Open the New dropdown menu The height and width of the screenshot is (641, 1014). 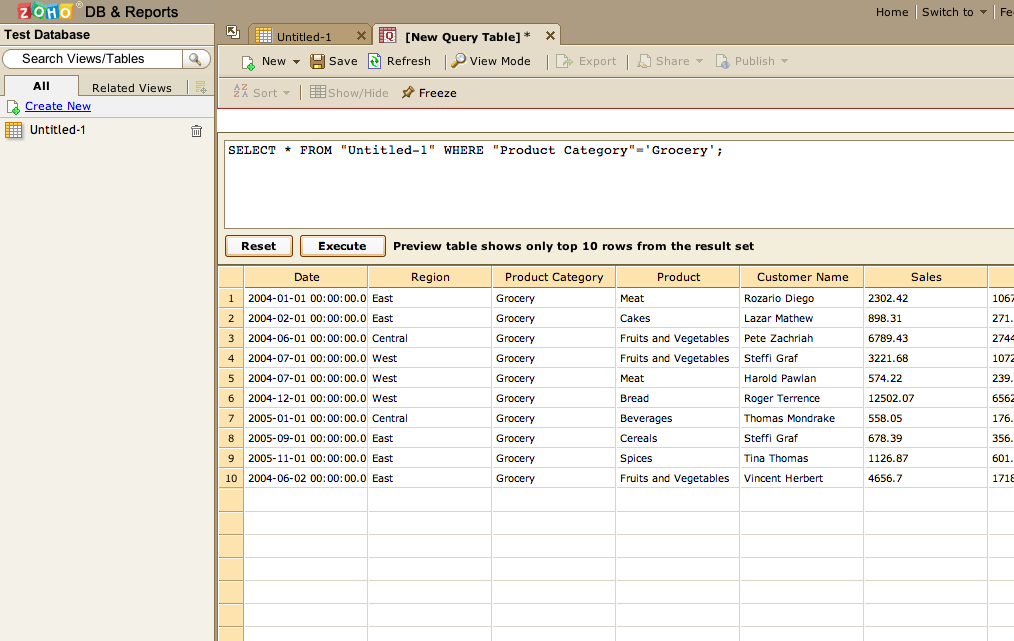click(x=271, y=61)
